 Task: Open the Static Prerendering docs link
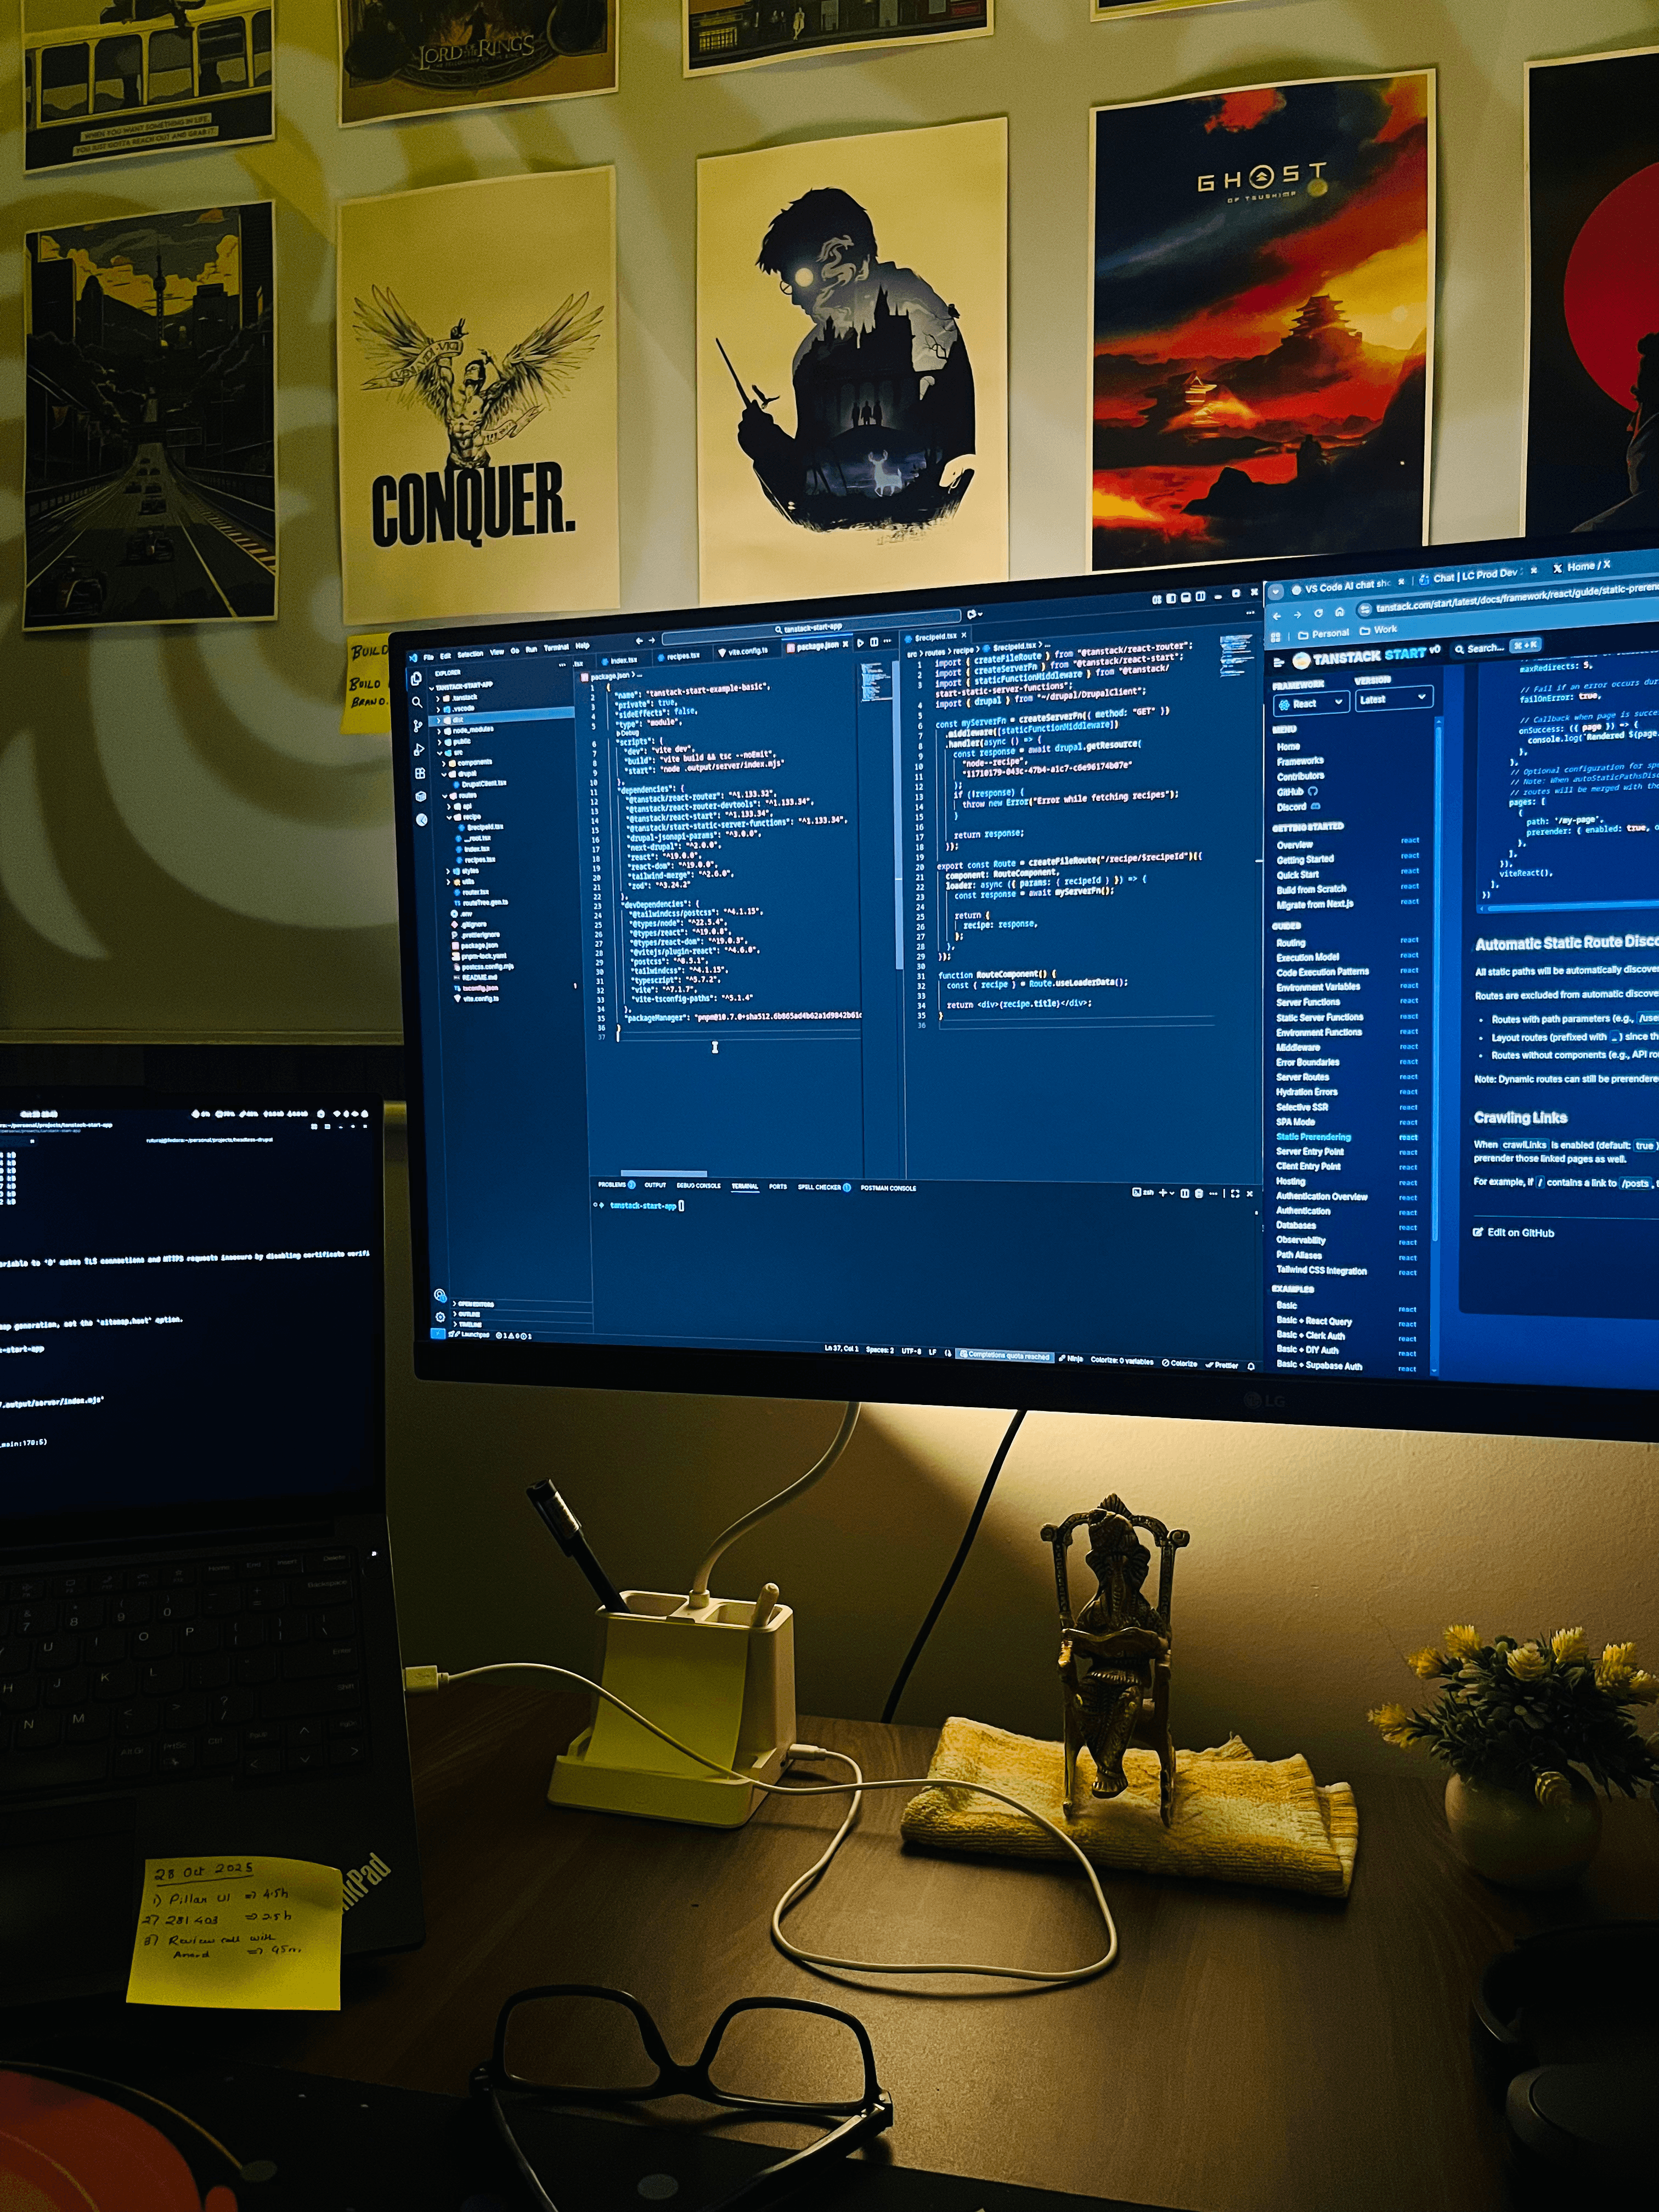1313,1137
